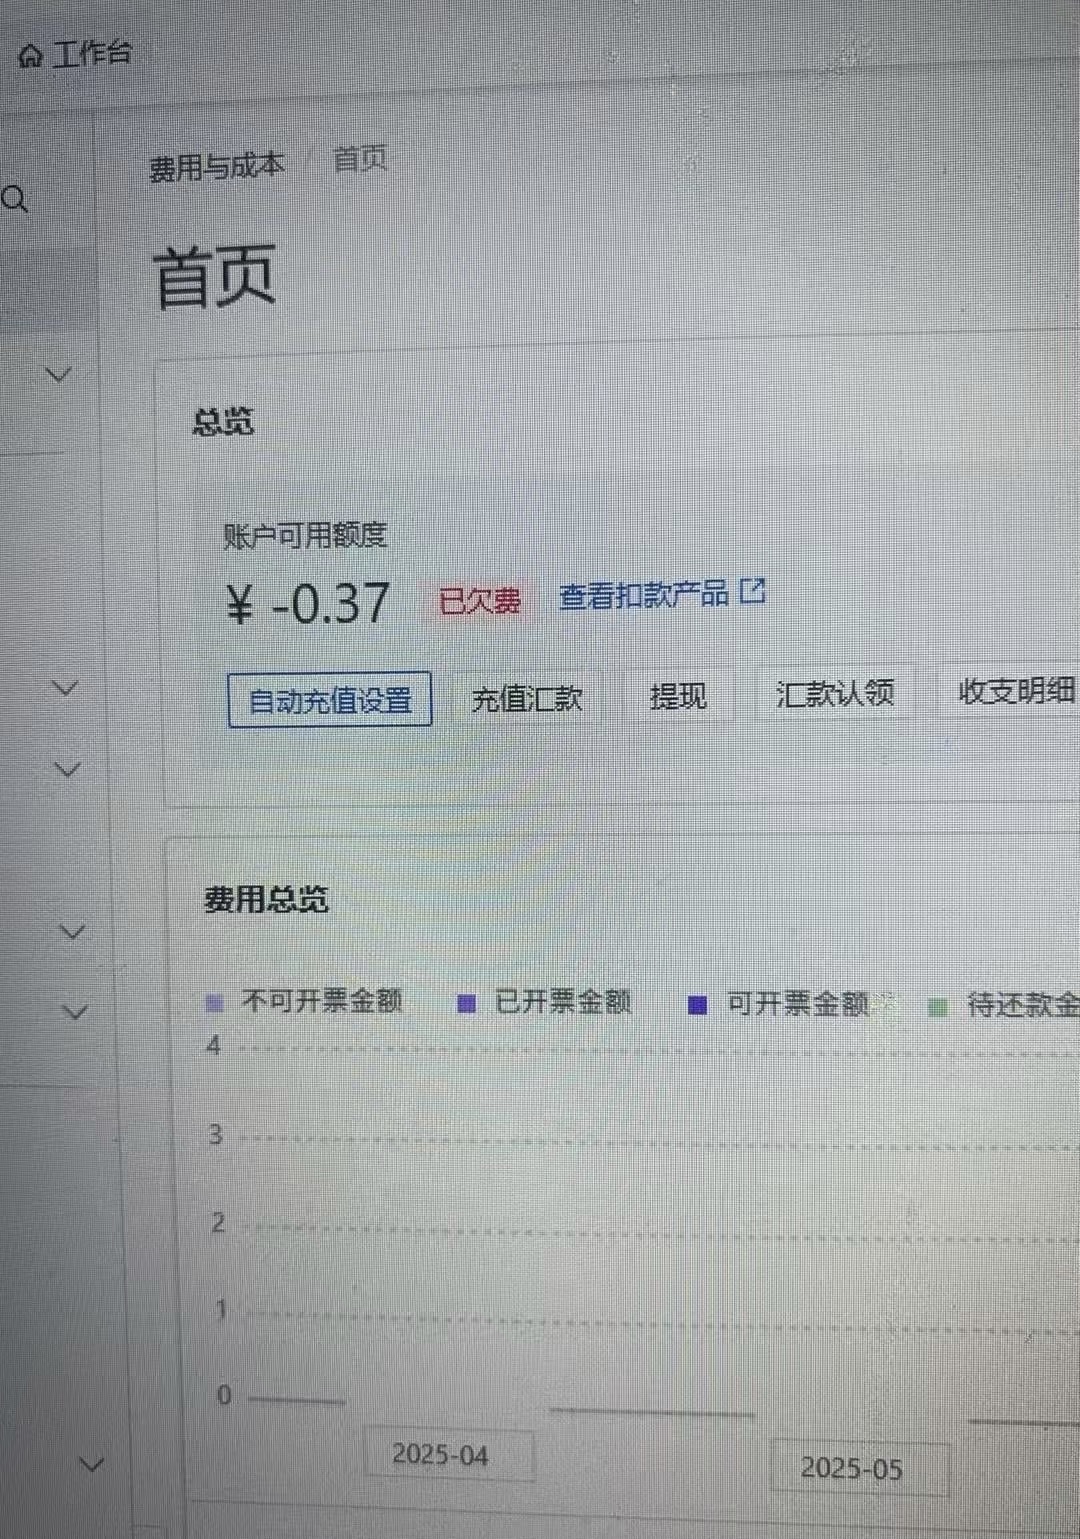Select the 首页 breadcrumb item
This screenshot has height=1539, width=1080.
359,159
